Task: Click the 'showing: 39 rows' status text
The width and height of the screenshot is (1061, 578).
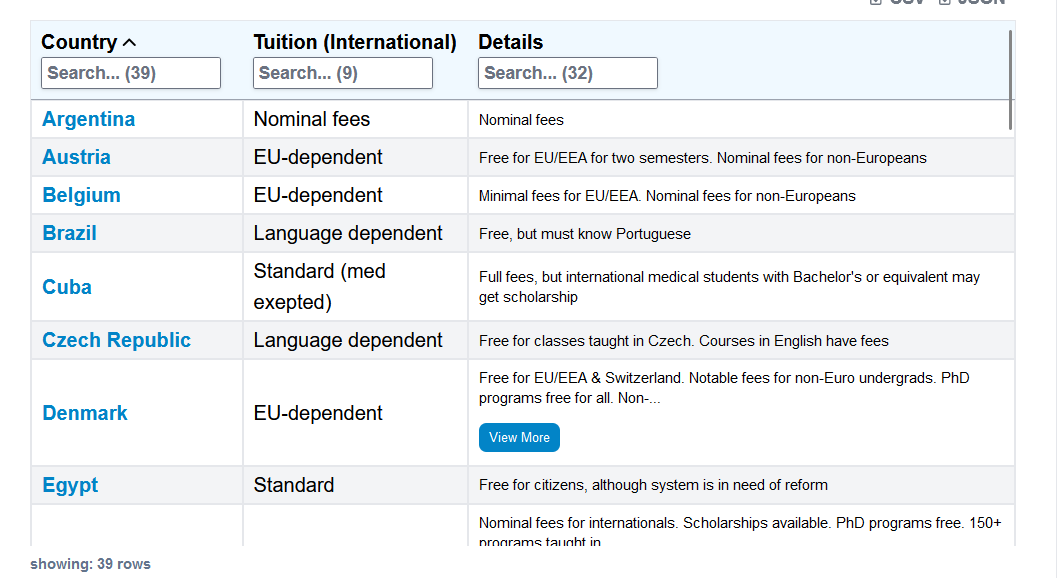Action: click(x=90, y=564)
